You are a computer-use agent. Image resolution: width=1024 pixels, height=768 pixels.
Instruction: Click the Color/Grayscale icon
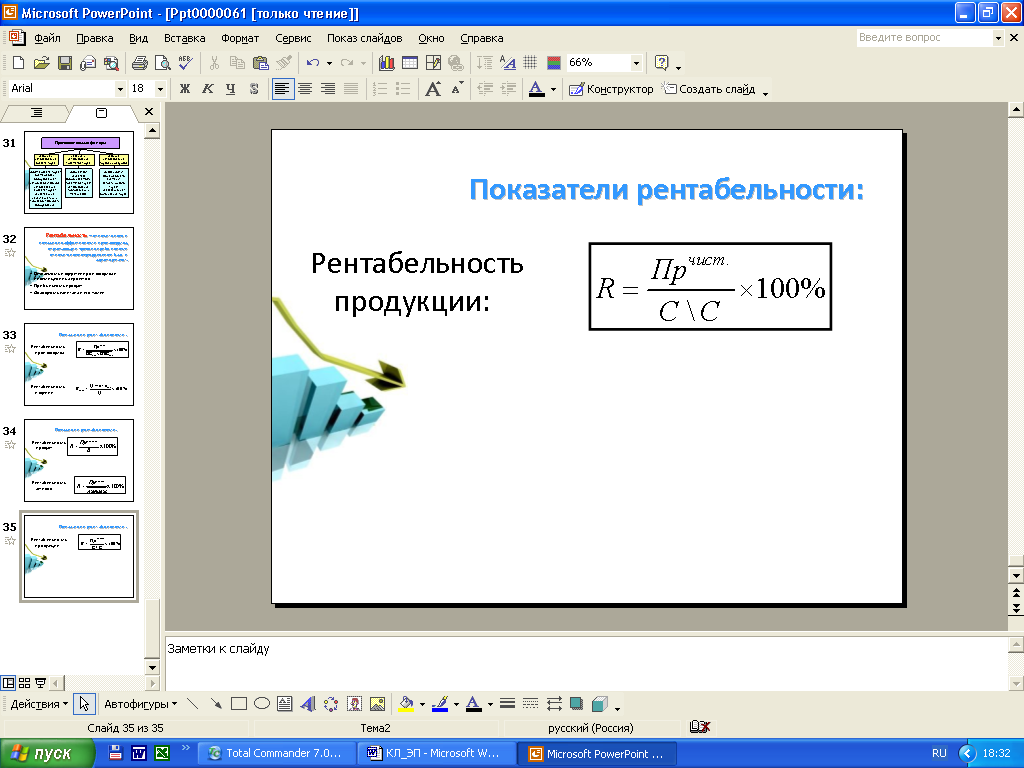coord(554,63)
